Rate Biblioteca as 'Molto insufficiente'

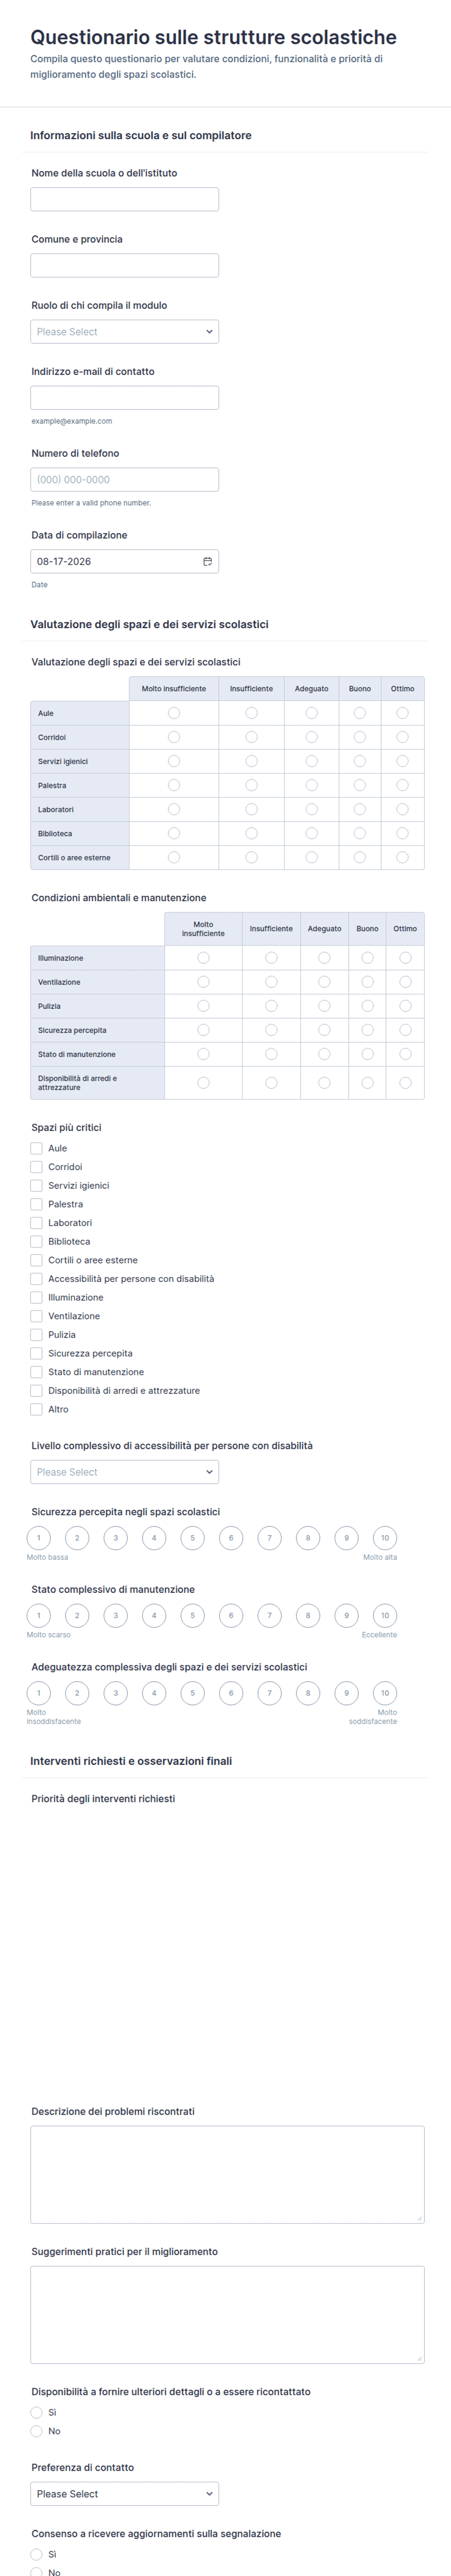coord(174,833)
